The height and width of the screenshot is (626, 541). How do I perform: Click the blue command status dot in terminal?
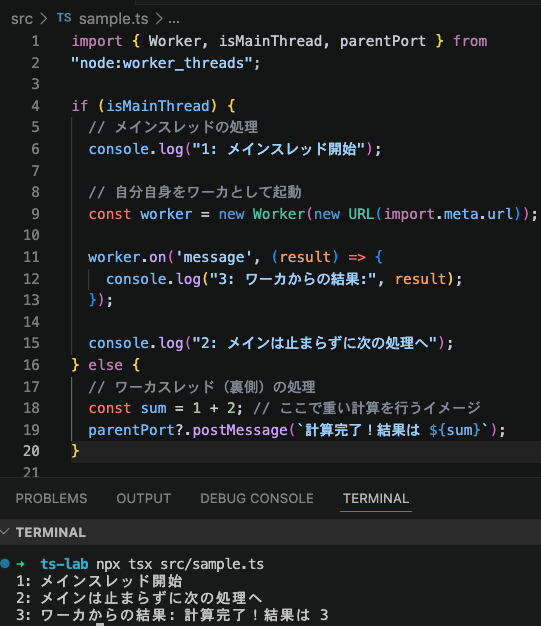pyautogui.click(x=5, y=564)
